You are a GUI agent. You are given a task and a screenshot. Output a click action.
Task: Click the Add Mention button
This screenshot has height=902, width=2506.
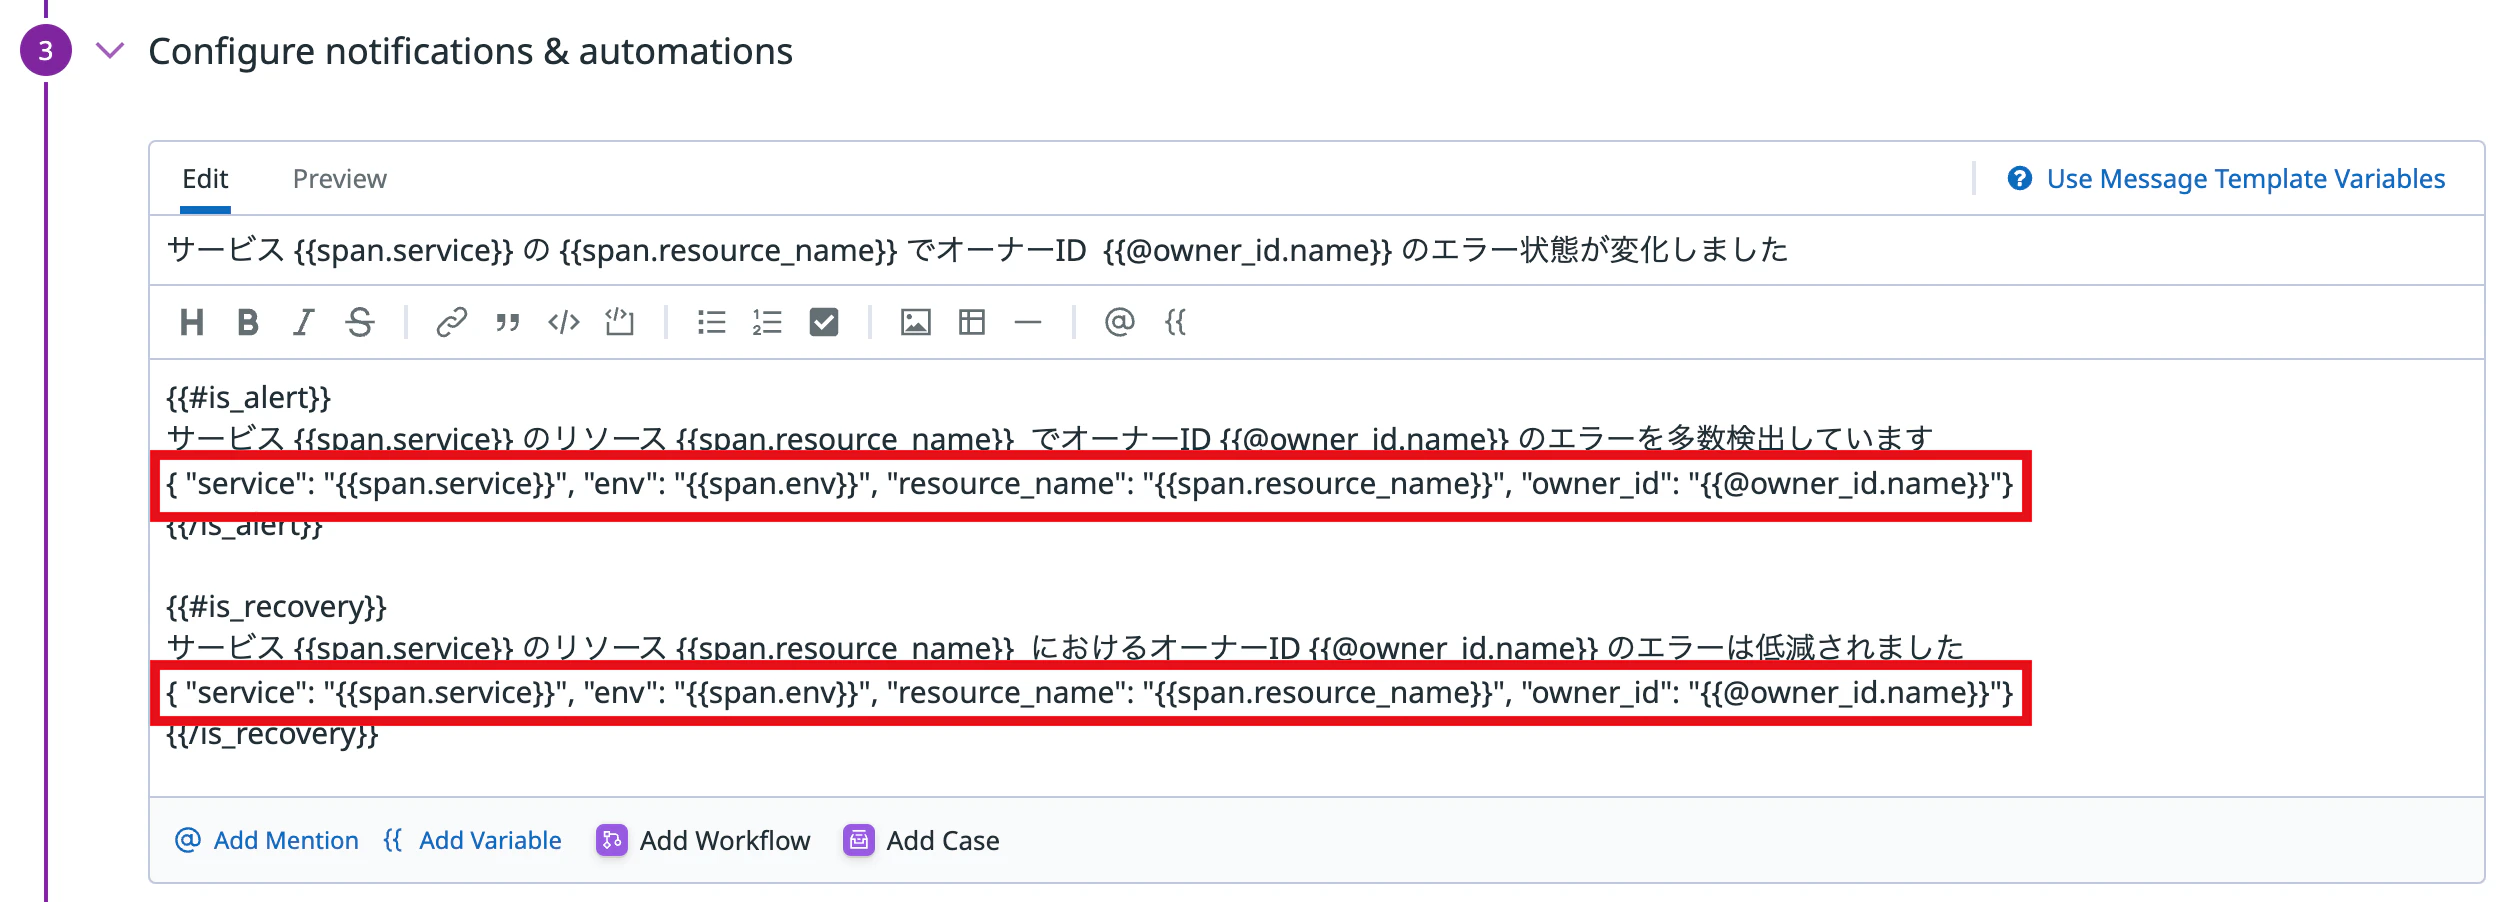(267, 841)
